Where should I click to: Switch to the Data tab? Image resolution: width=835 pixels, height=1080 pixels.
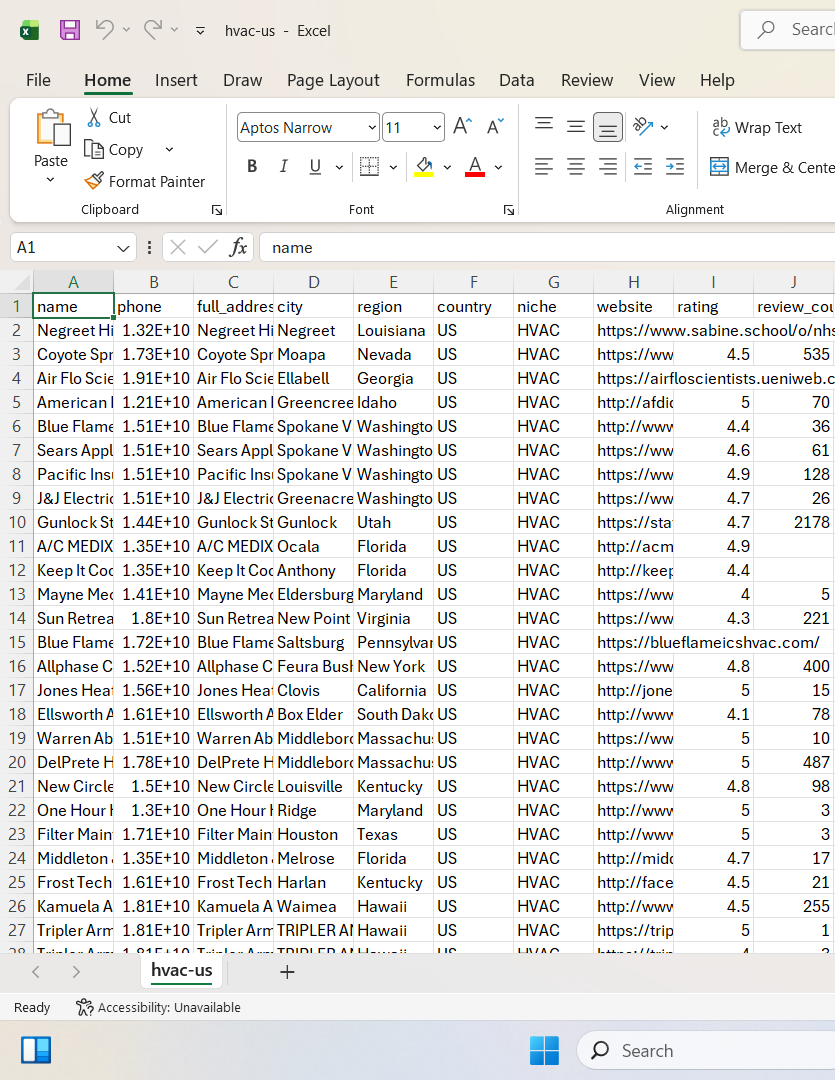coord(517,80)
